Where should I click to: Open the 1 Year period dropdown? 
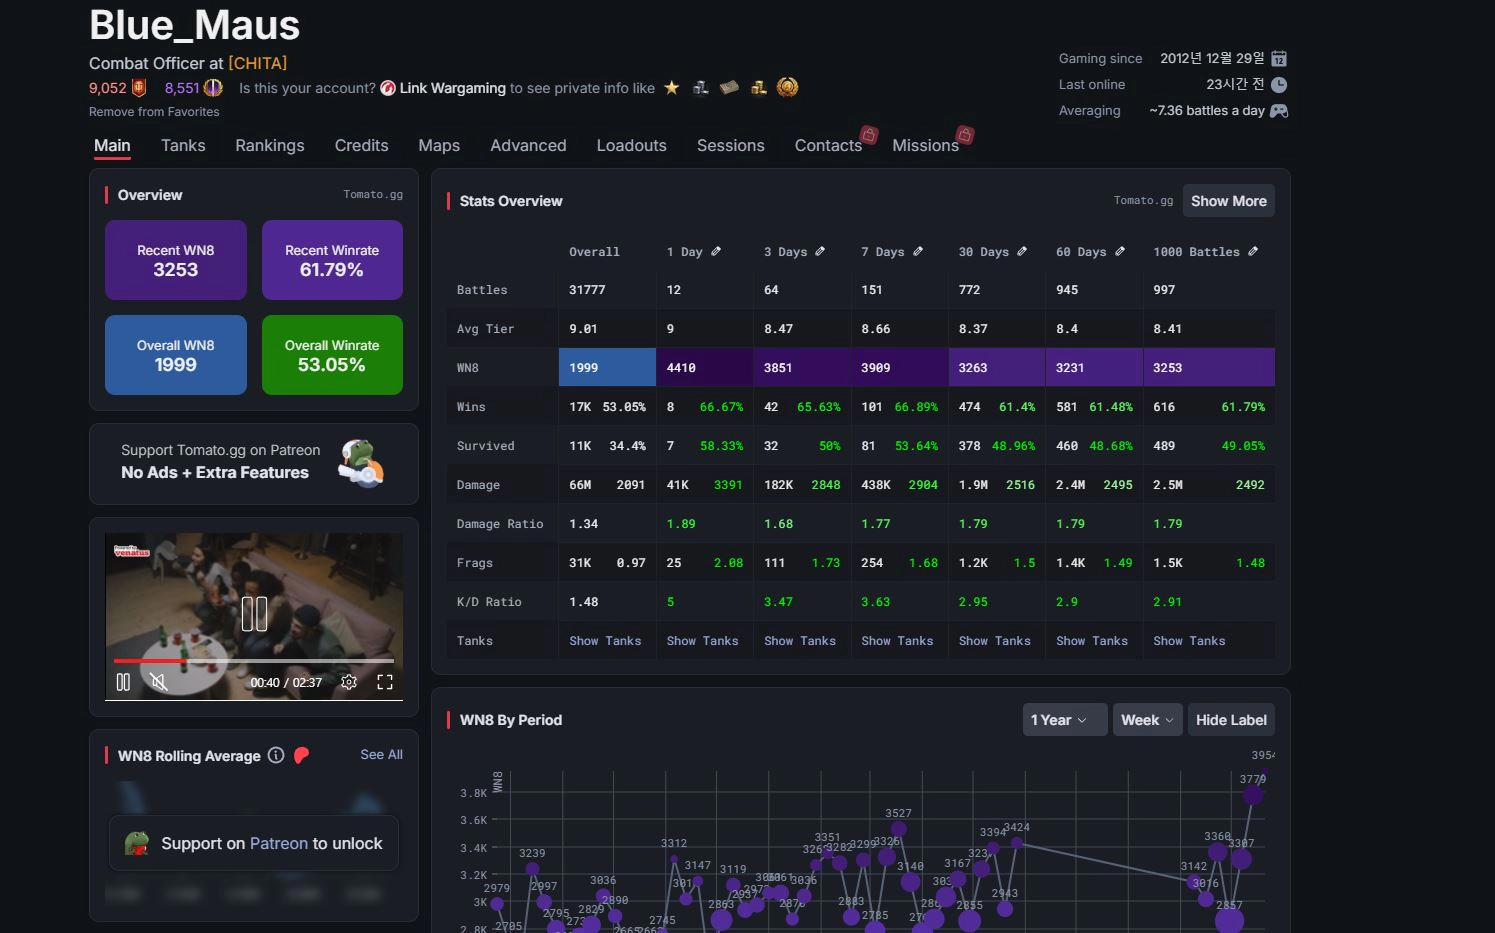click(x=1065, y=720)
